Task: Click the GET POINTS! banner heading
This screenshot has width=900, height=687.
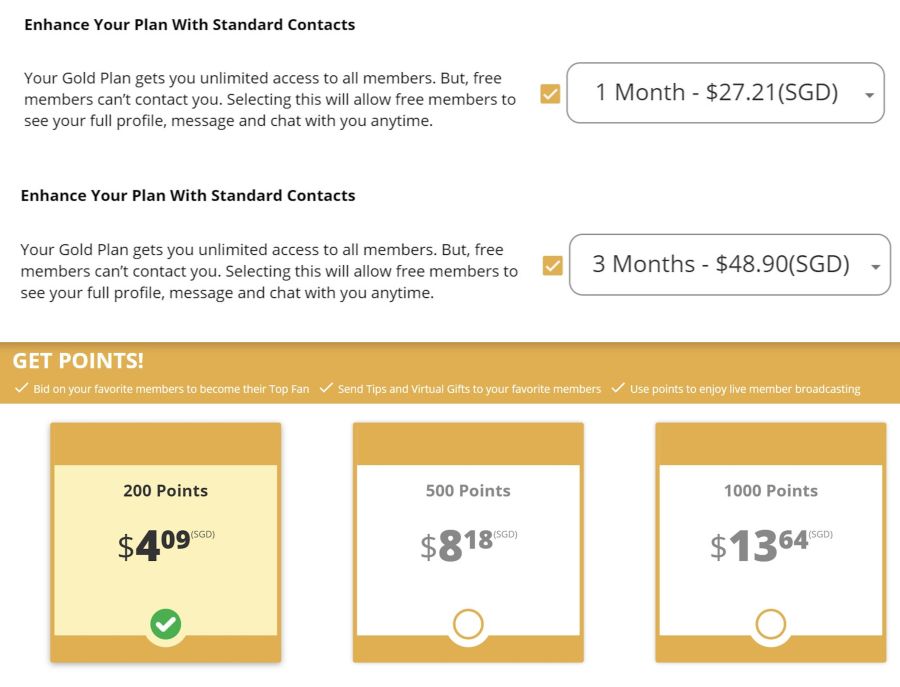Action: pyautogui.click(x=78, y=360)
